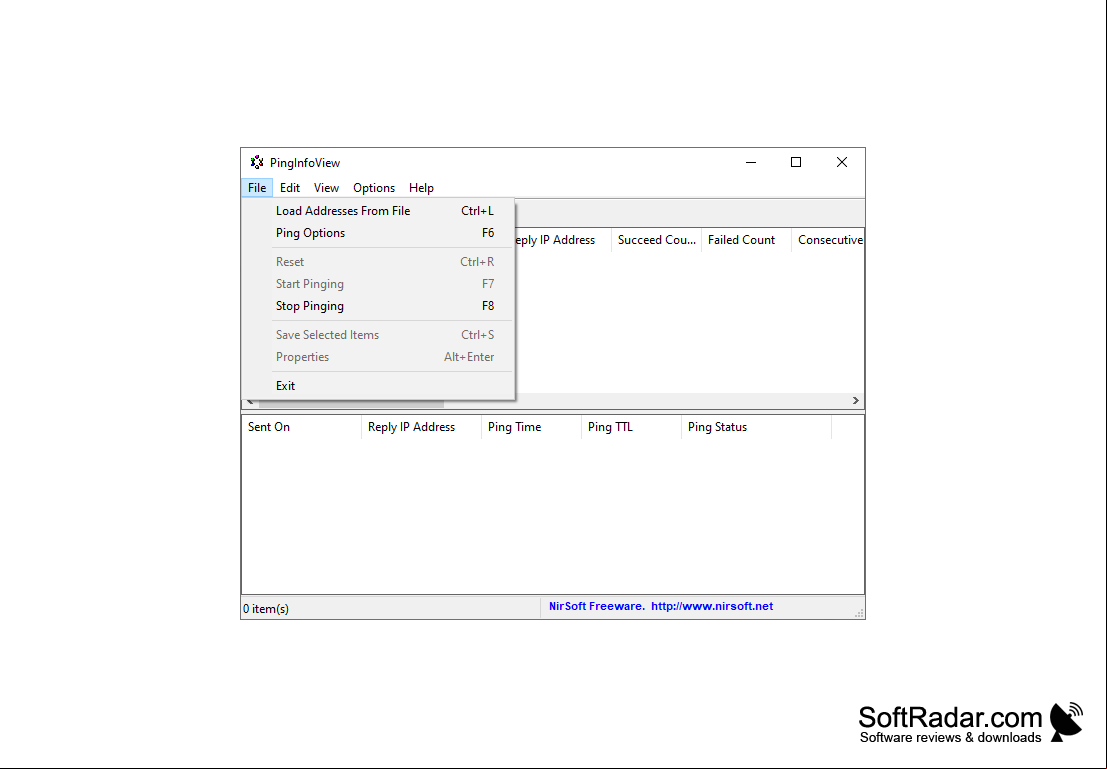Open the View menu
The image size is (1107, 769).
pyautogui.click(x=326, y=188)
